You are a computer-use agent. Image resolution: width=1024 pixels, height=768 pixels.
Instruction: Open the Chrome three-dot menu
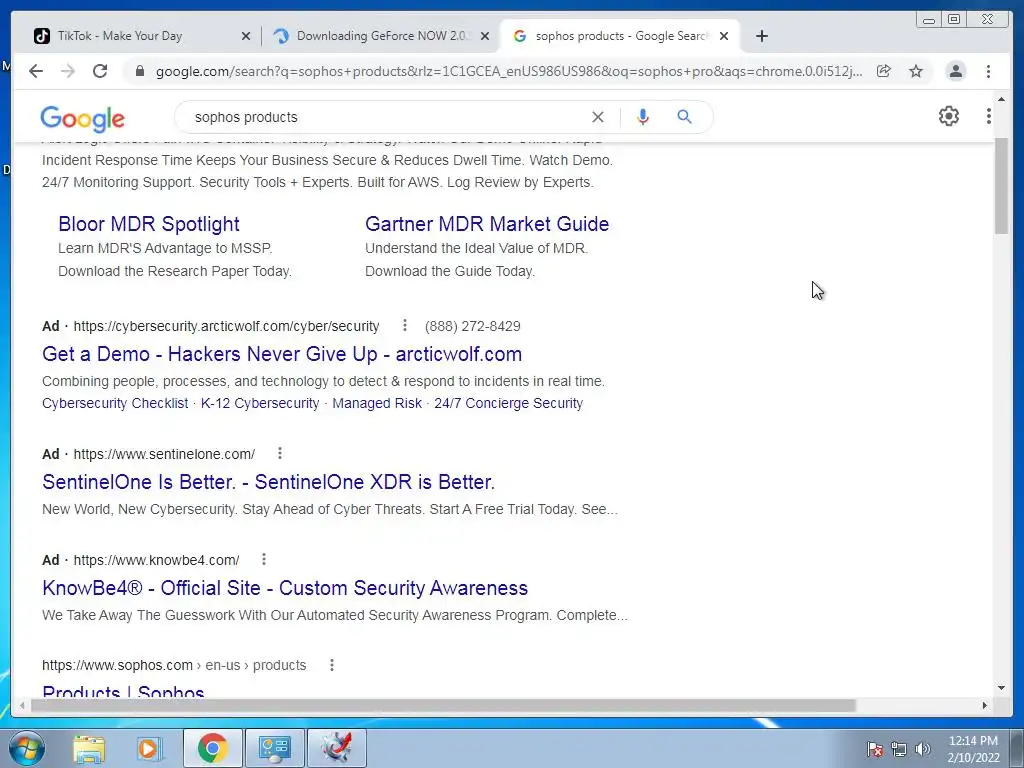(x=989, y=71)
